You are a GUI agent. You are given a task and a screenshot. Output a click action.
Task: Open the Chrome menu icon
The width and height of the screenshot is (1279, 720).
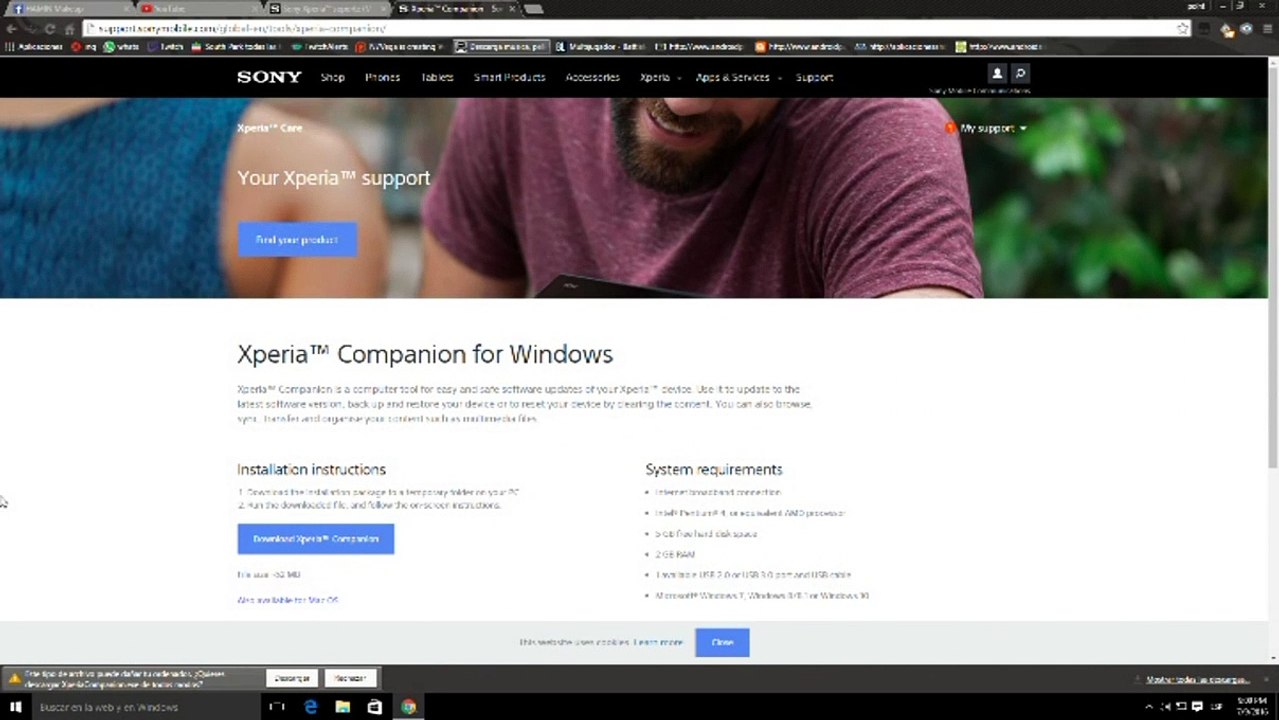click(1267, 29)
